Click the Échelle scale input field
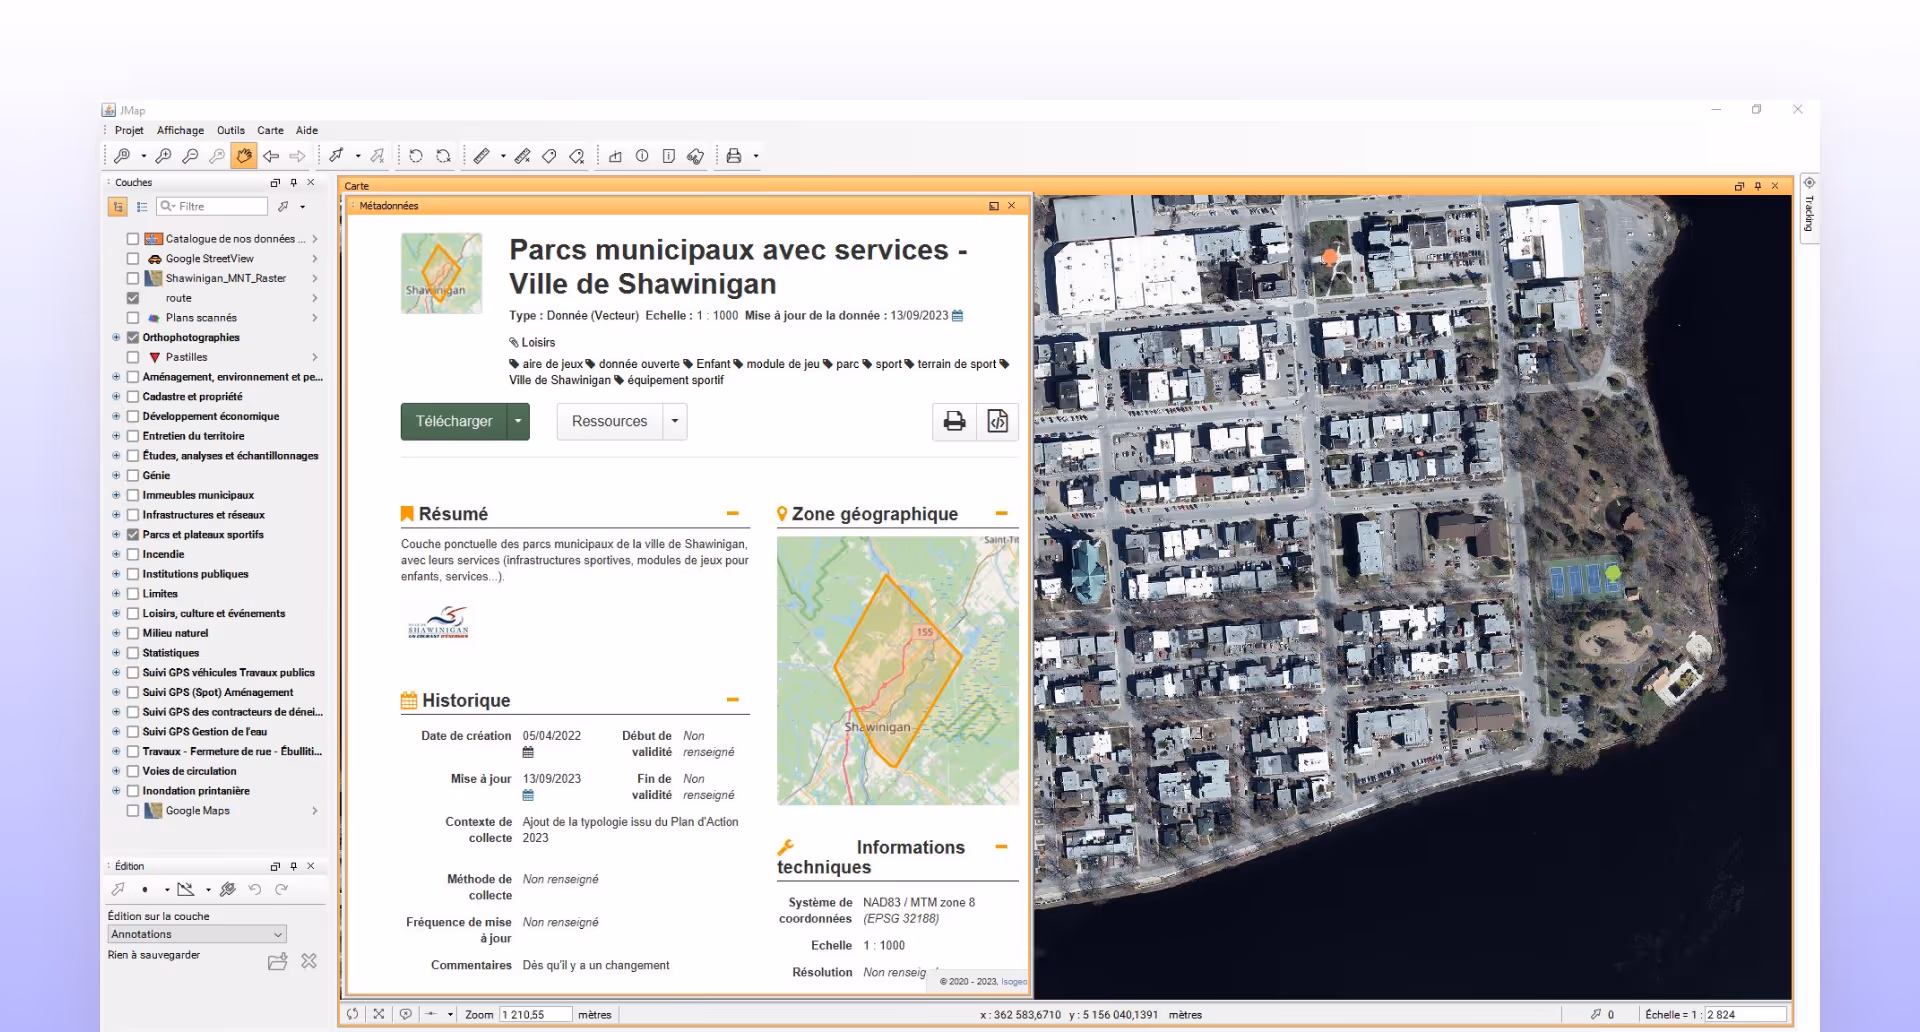Viewport: 1920px width, 1032px height. pyautogui.click(x=1745, y=1015)
